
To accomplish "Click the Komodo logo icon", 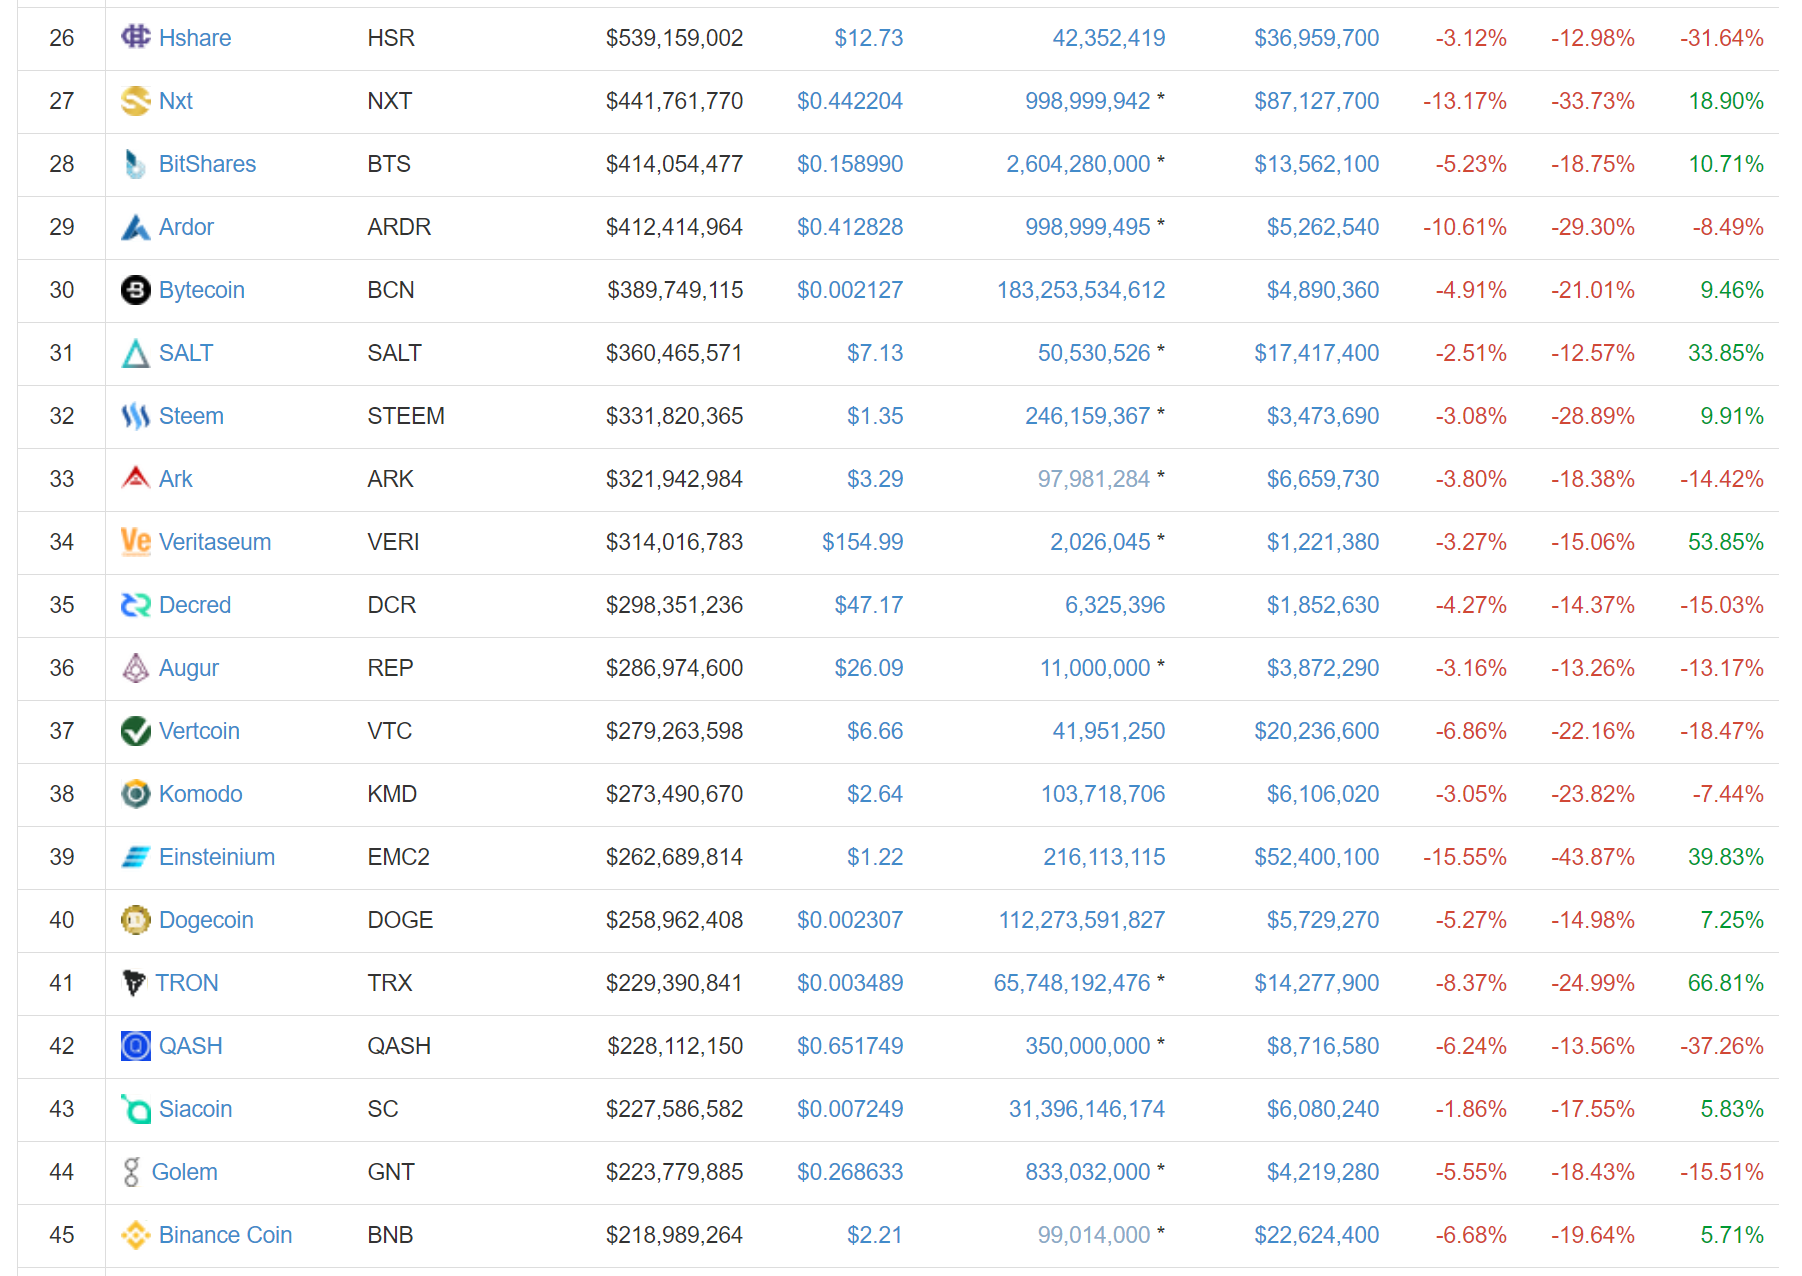I will coord(135,794).
